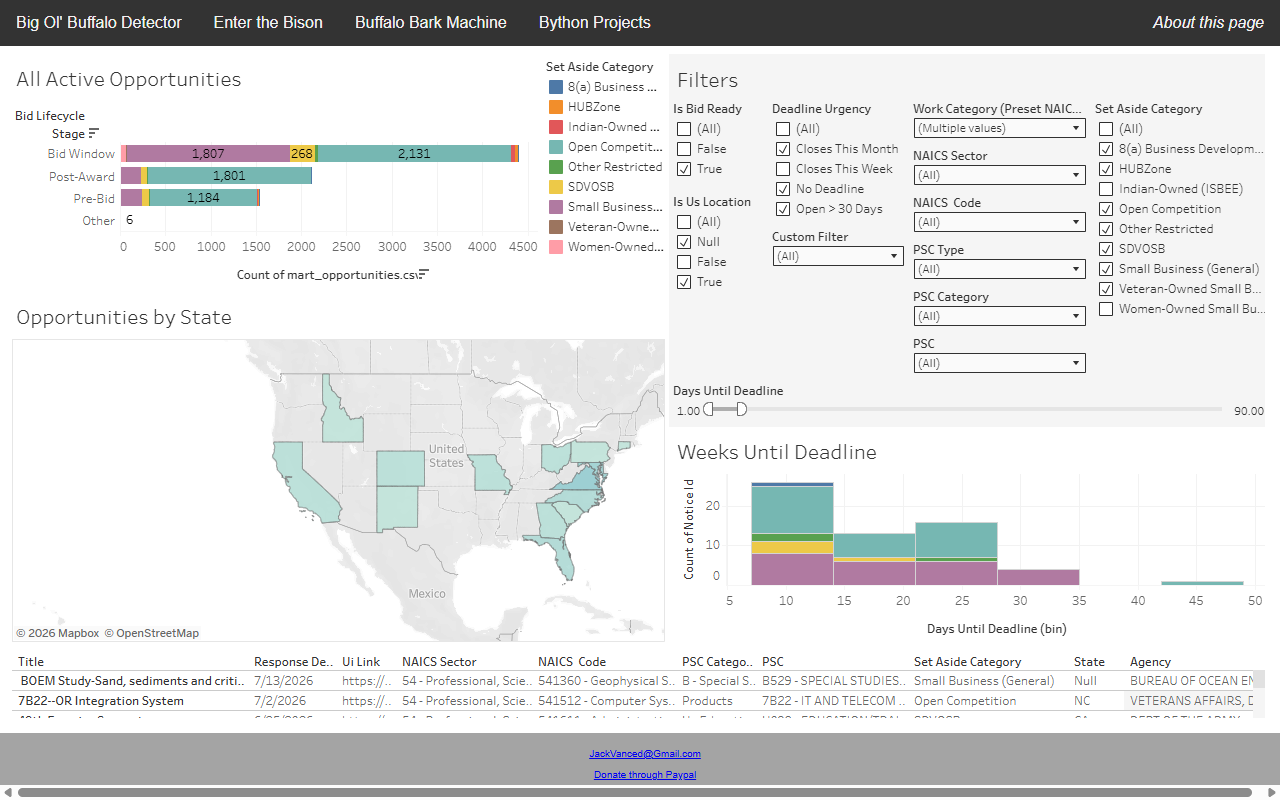Open the PSC Type dropdown
Screen dimensions: 1280x800
click(1000, 269)
